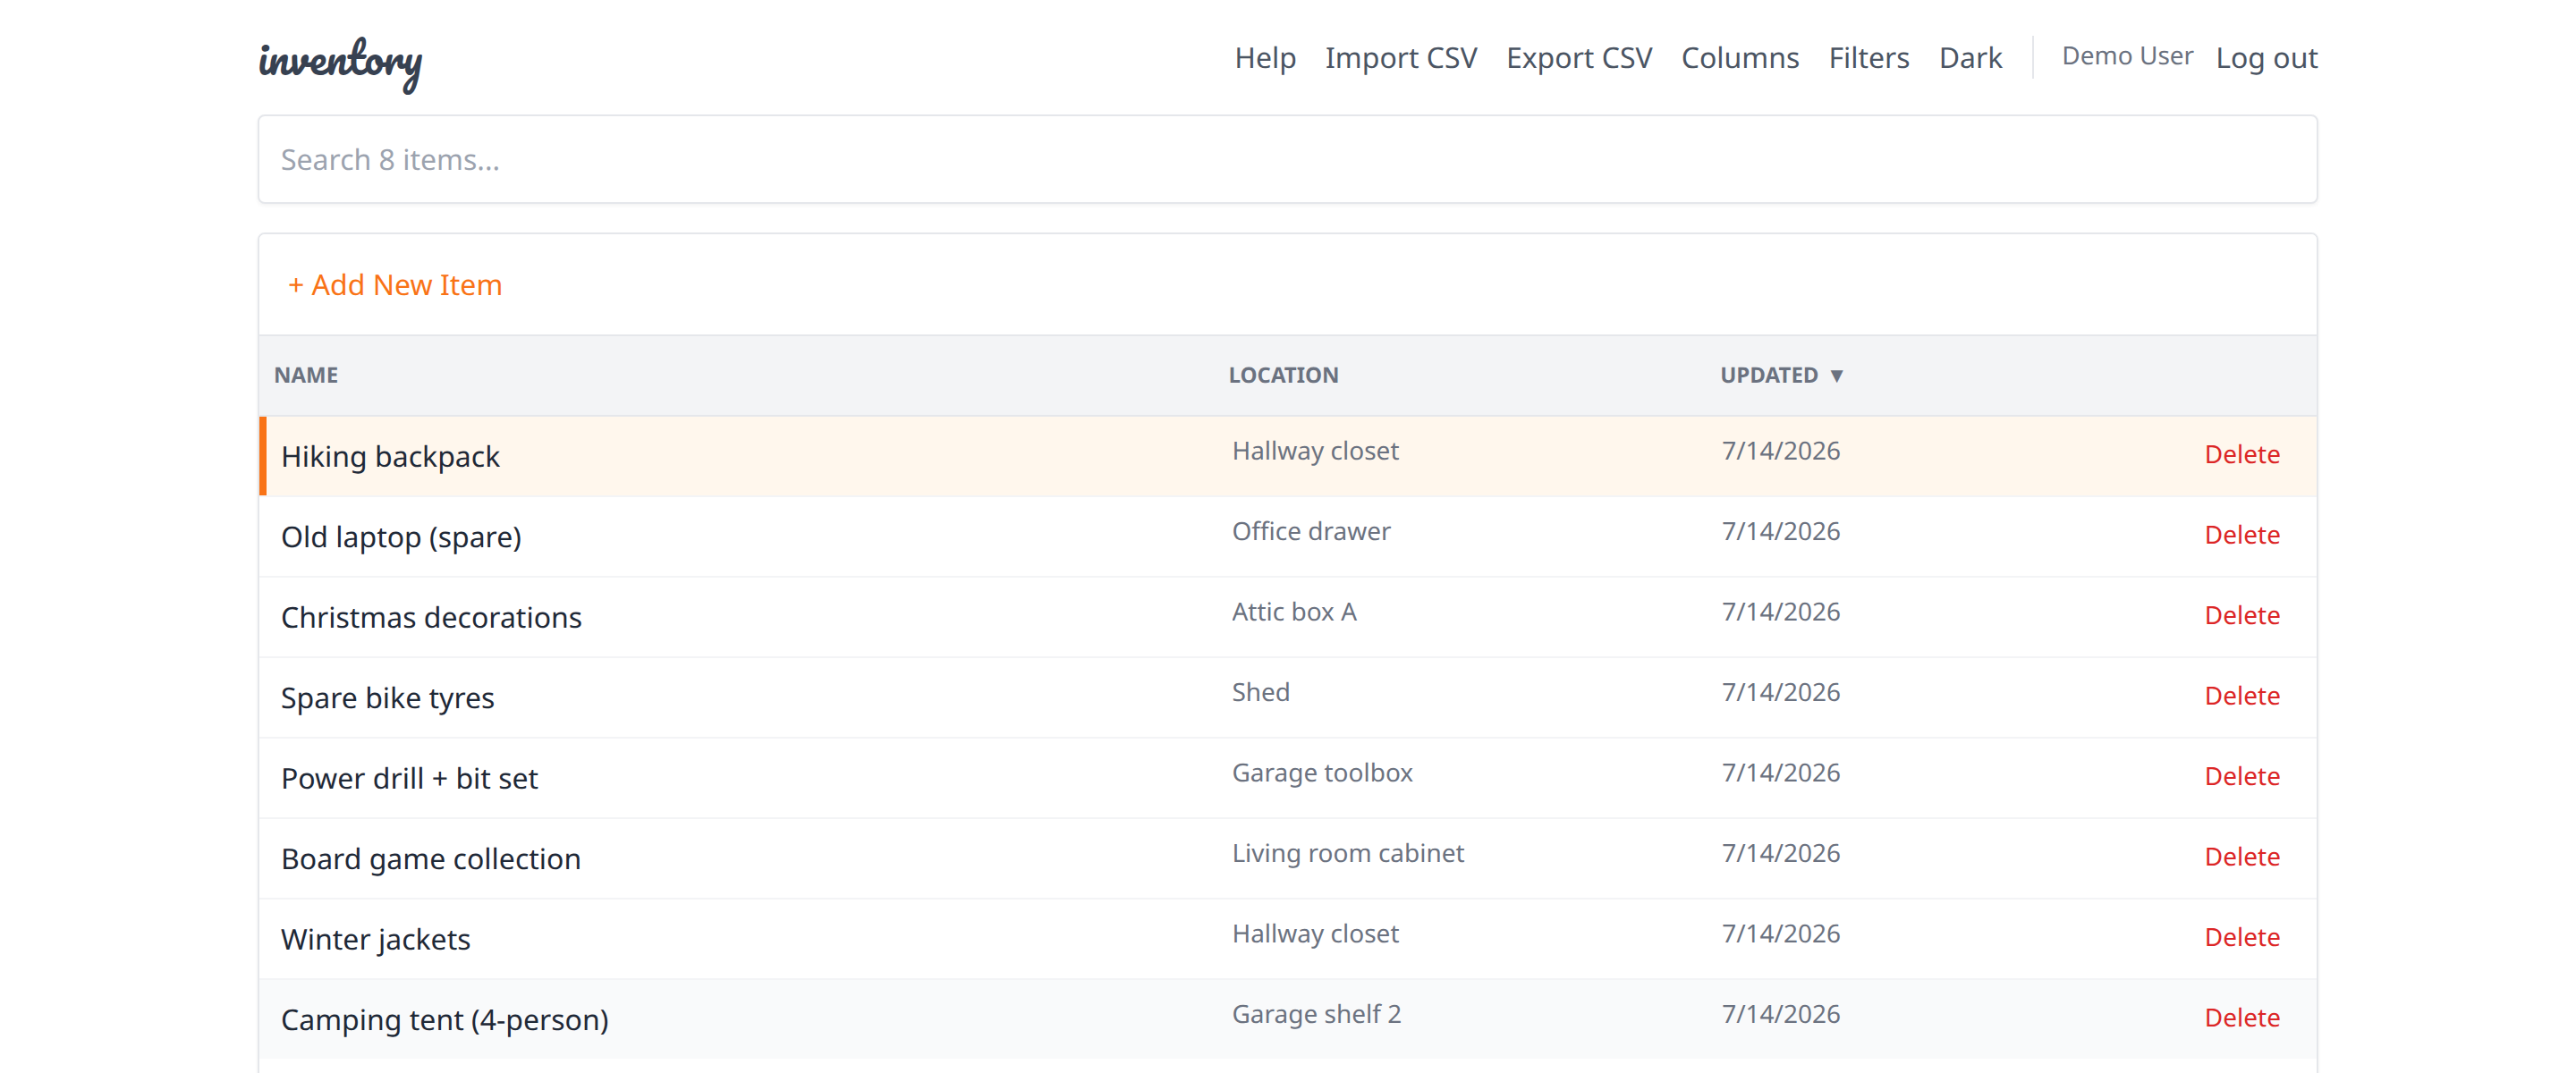2576x1073 pixels.
Task: Open the Camping tent (4-person) item
Action: pyautogui.click(x=445, y=1020)
